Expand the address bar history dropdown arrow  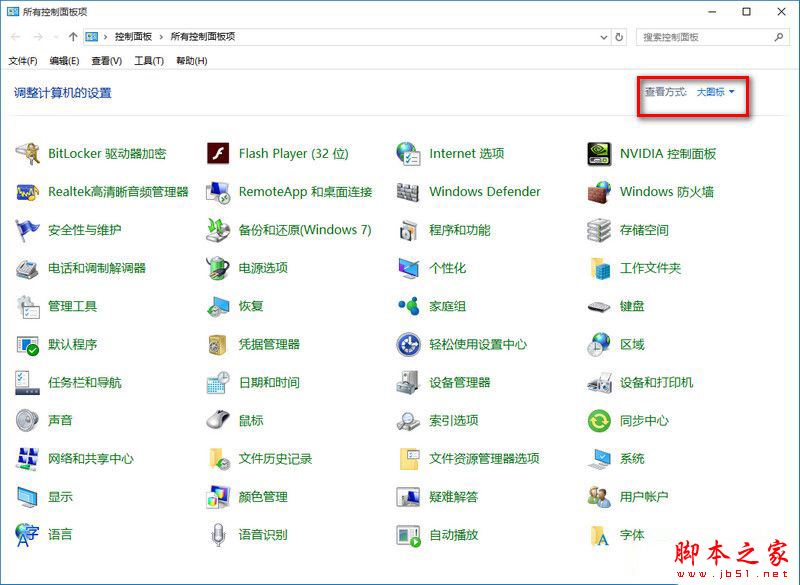602,37
